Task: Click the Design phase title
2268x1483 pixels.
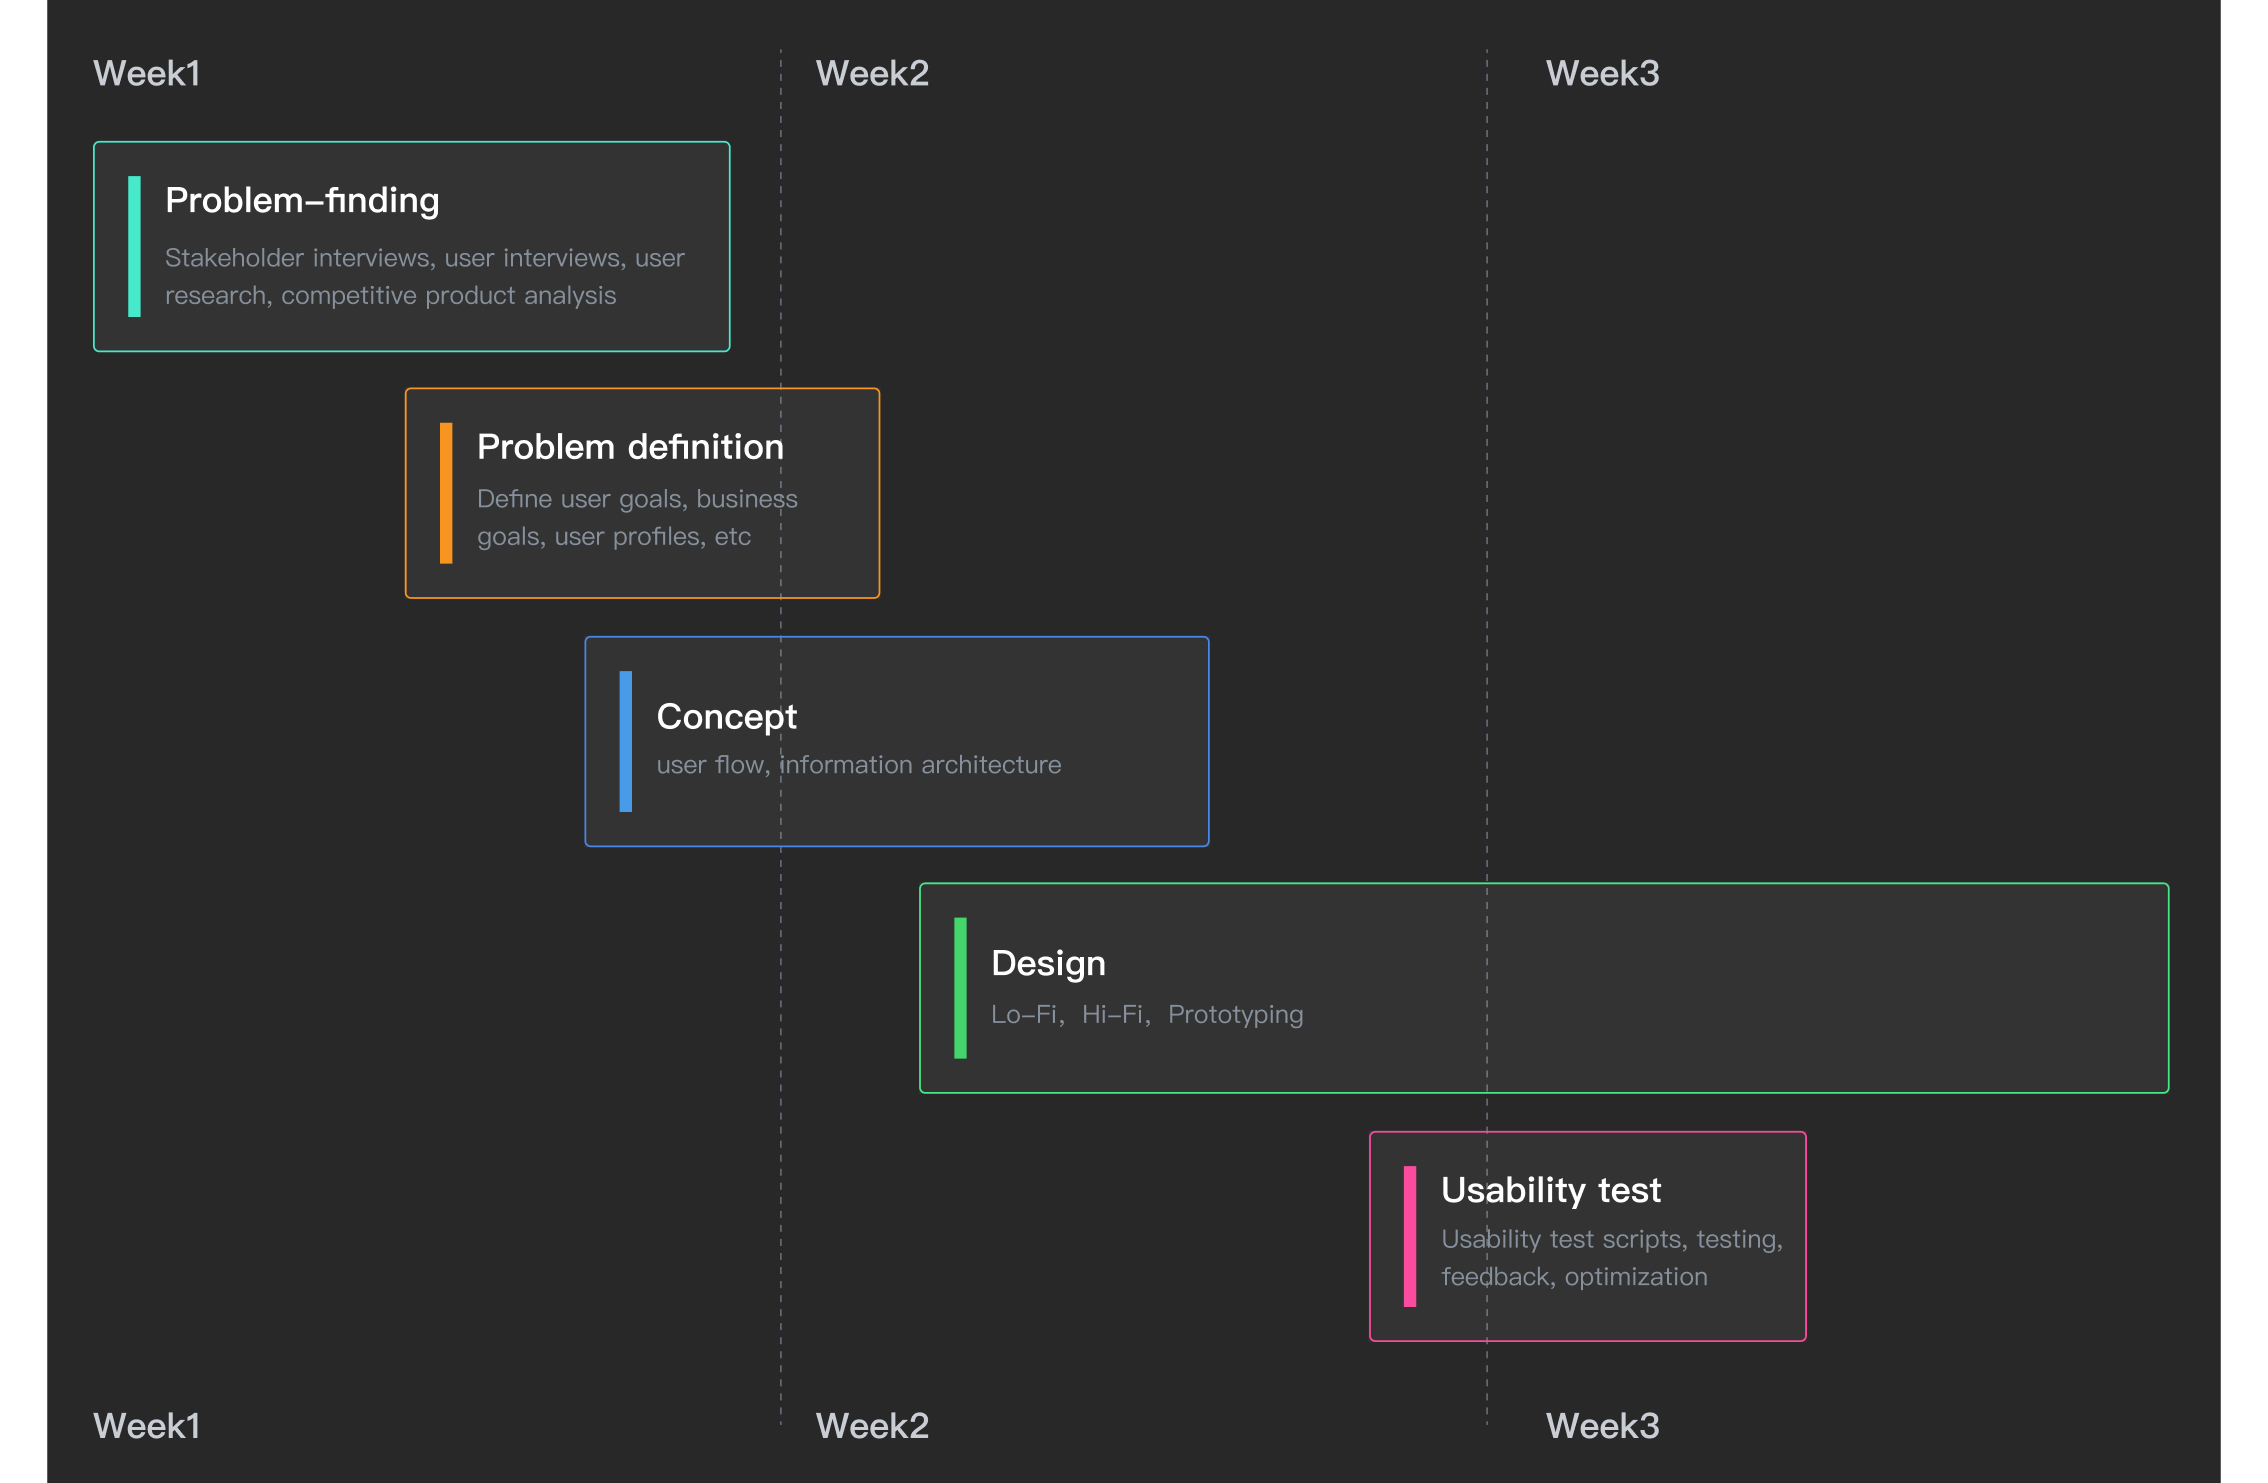Action: pyautogui.click(x=1048, y=963)
